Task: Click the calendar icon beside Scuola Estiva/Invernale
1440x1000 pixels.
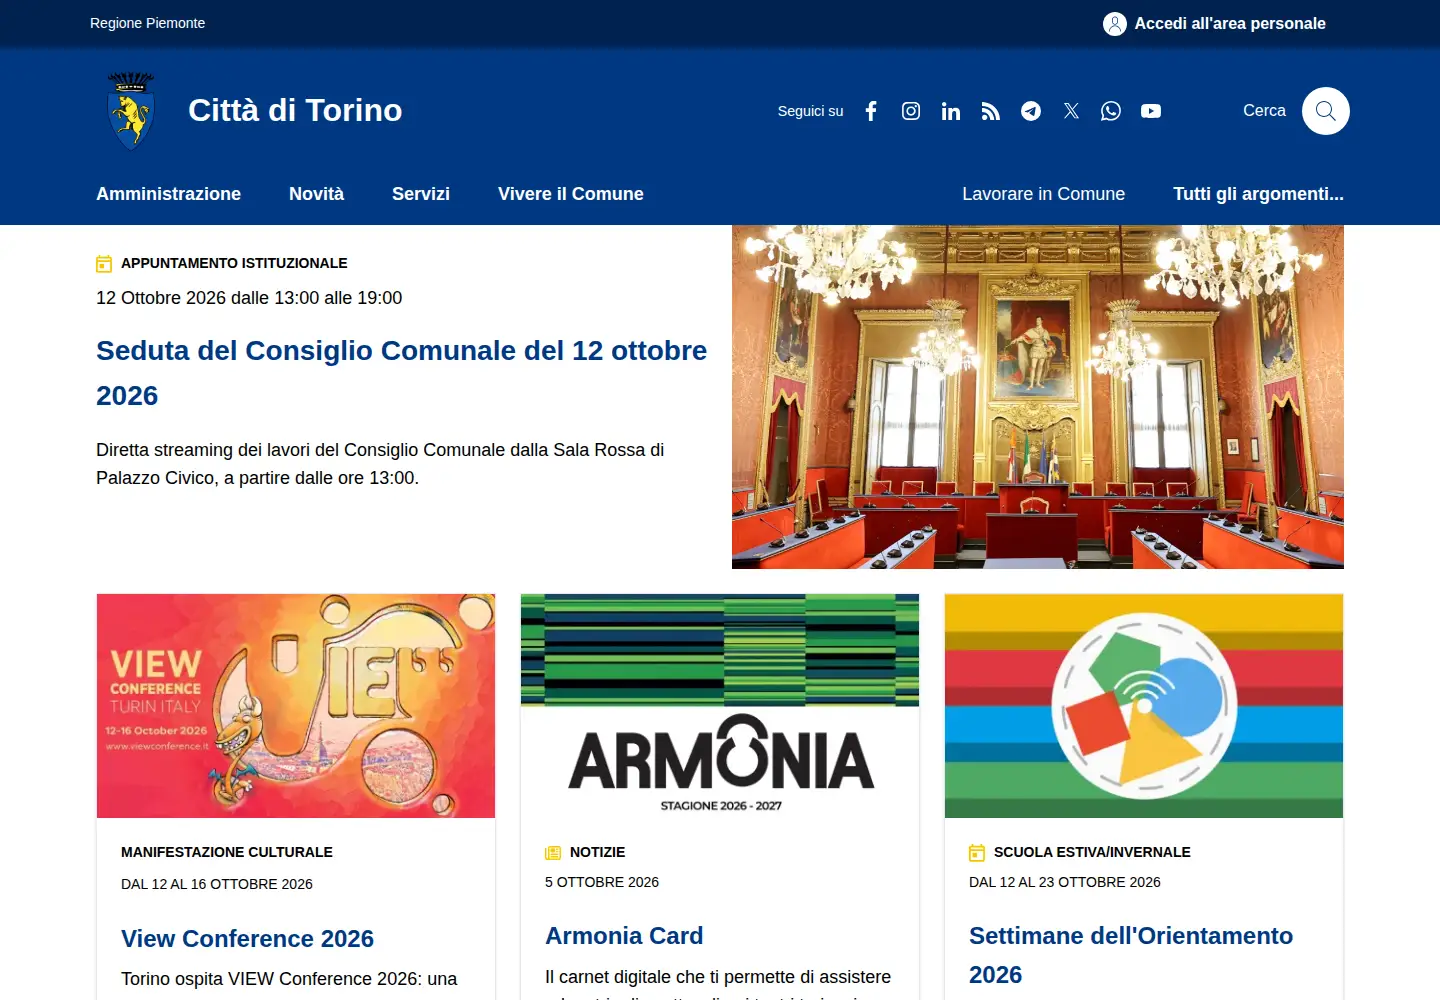Action: click(x=977, y=853)
